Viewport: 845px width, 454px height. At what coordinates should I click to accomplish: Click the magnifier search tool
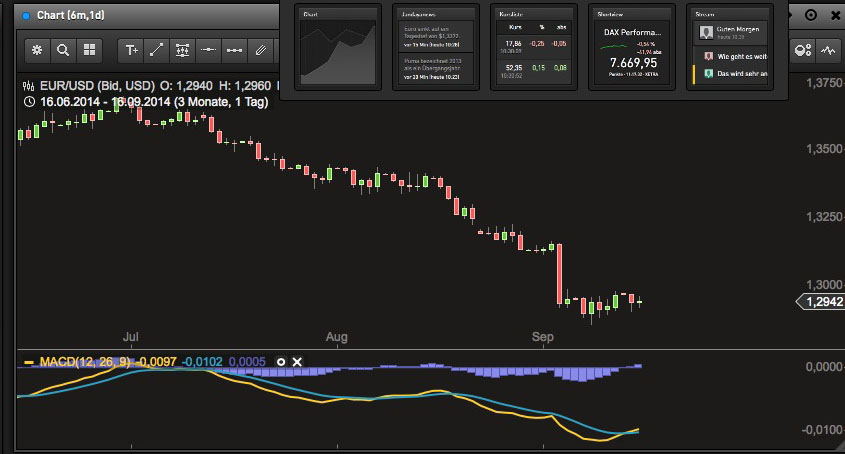[x=63, y=50]
